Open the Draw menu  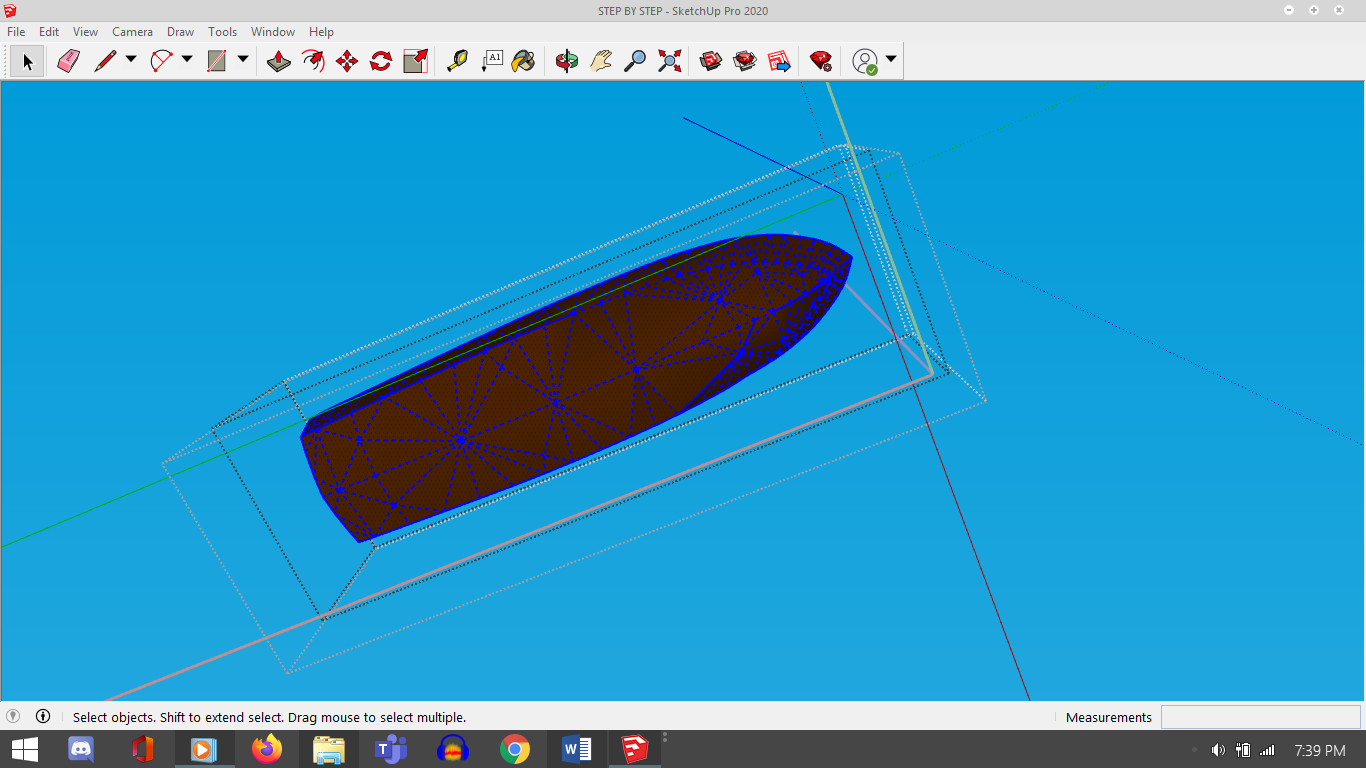tap(180, 32)
